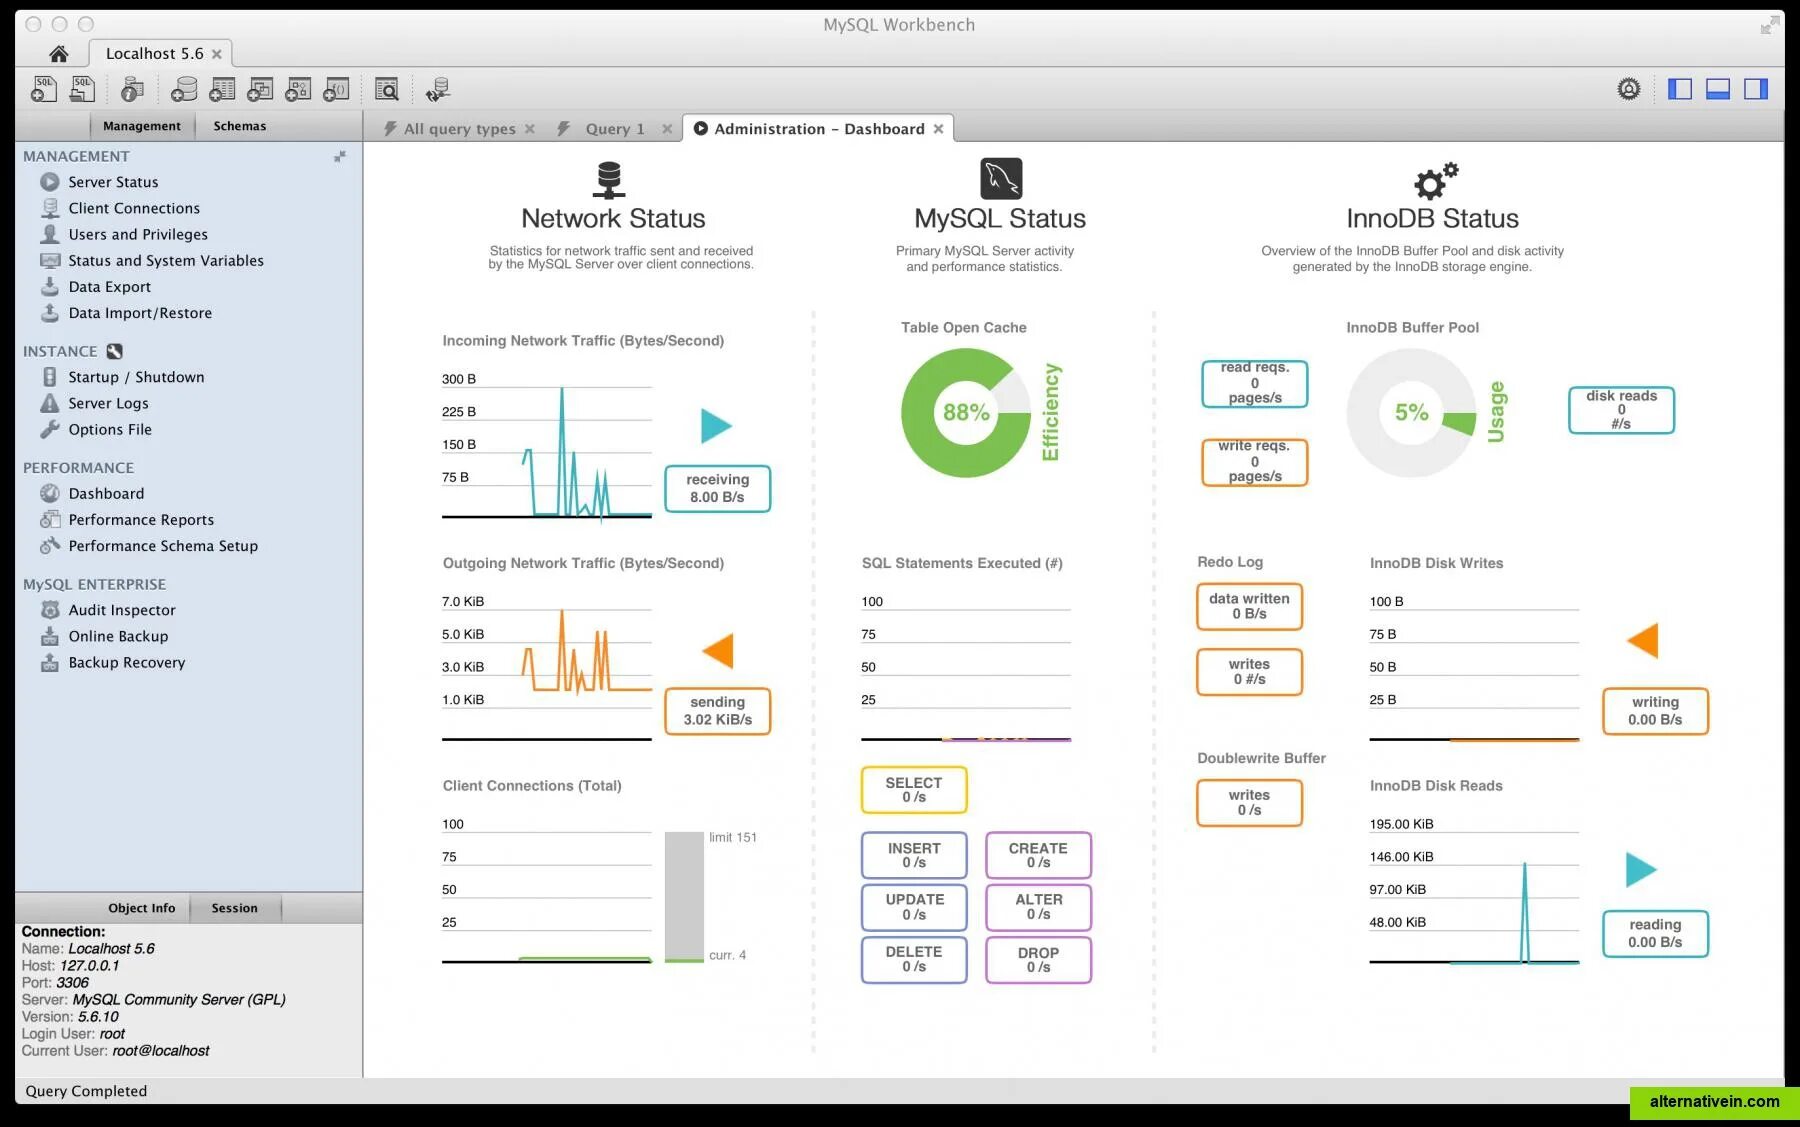Create a new schema icon
The width and height of the screenshot is (1800, 1127).
183,90
